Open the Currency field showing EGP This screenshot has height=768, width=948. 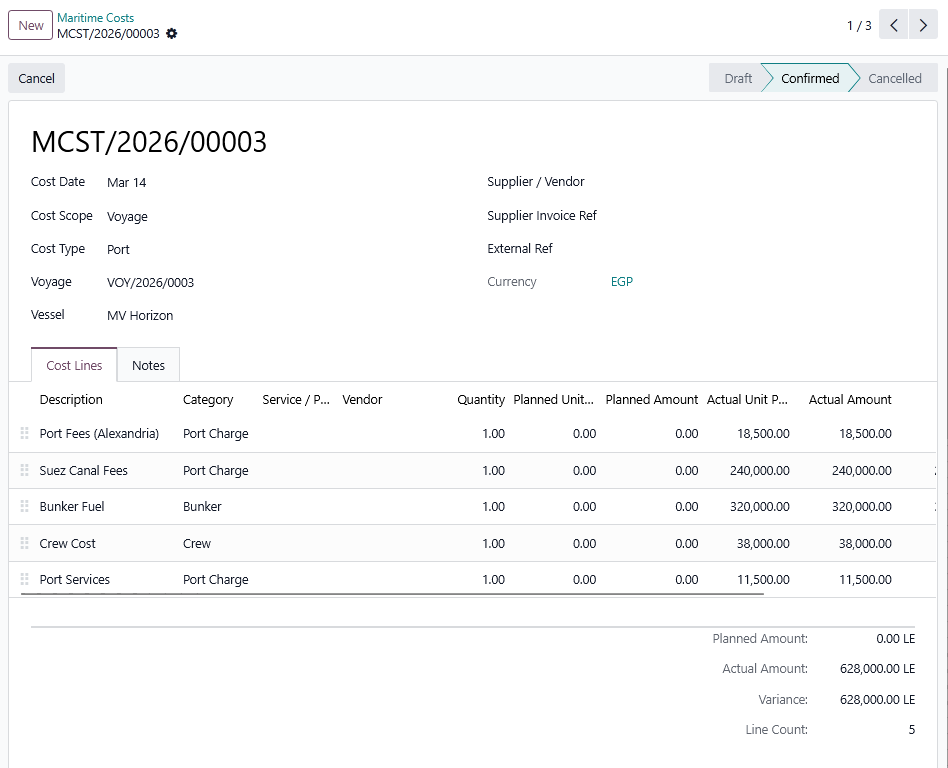pyautogui.click(x=622, y=282)
